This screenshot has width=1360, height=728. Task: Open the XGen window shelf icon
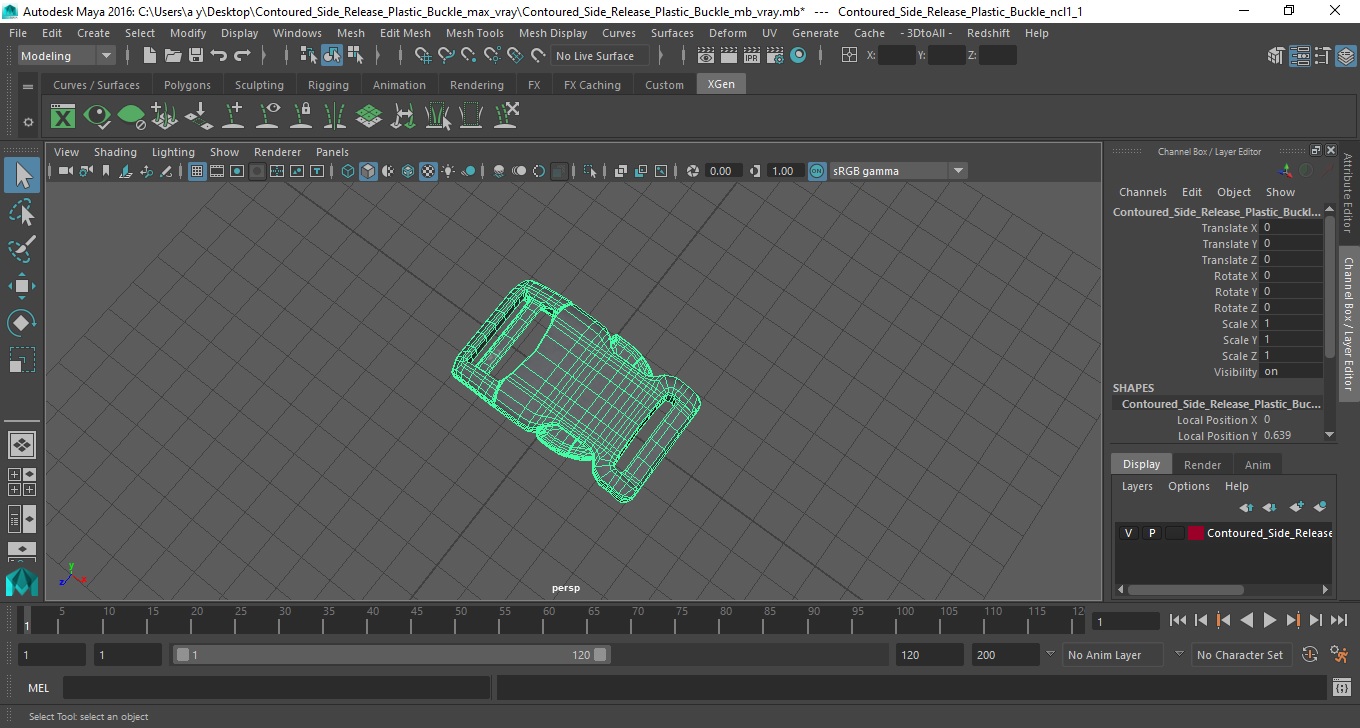(x=63, y=117)
